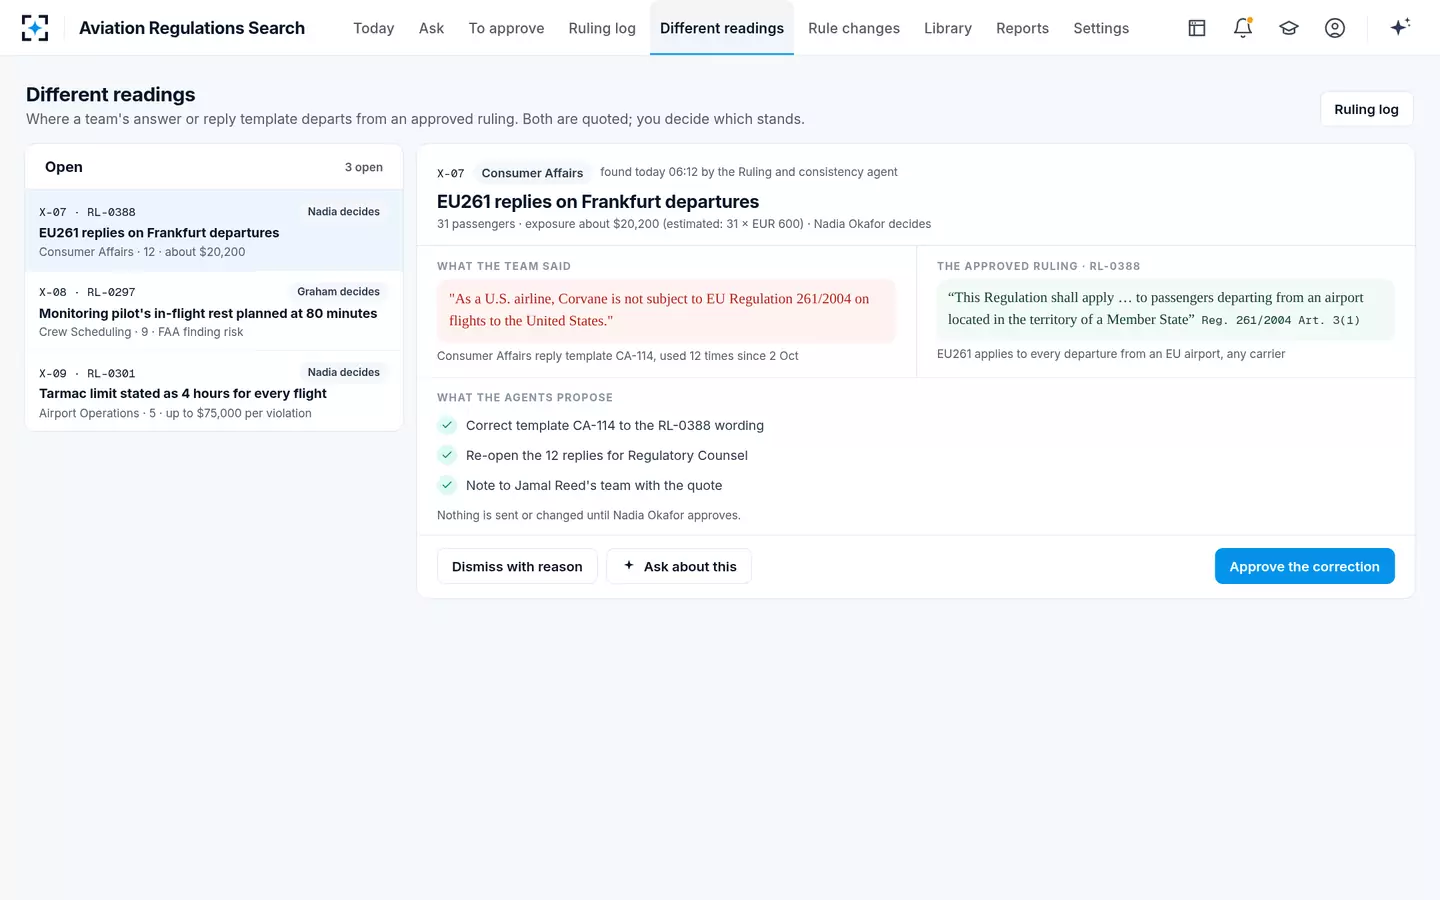Click the Ruling log button below the header
Screen dimensions: 1440x900
click(1367, 109)
